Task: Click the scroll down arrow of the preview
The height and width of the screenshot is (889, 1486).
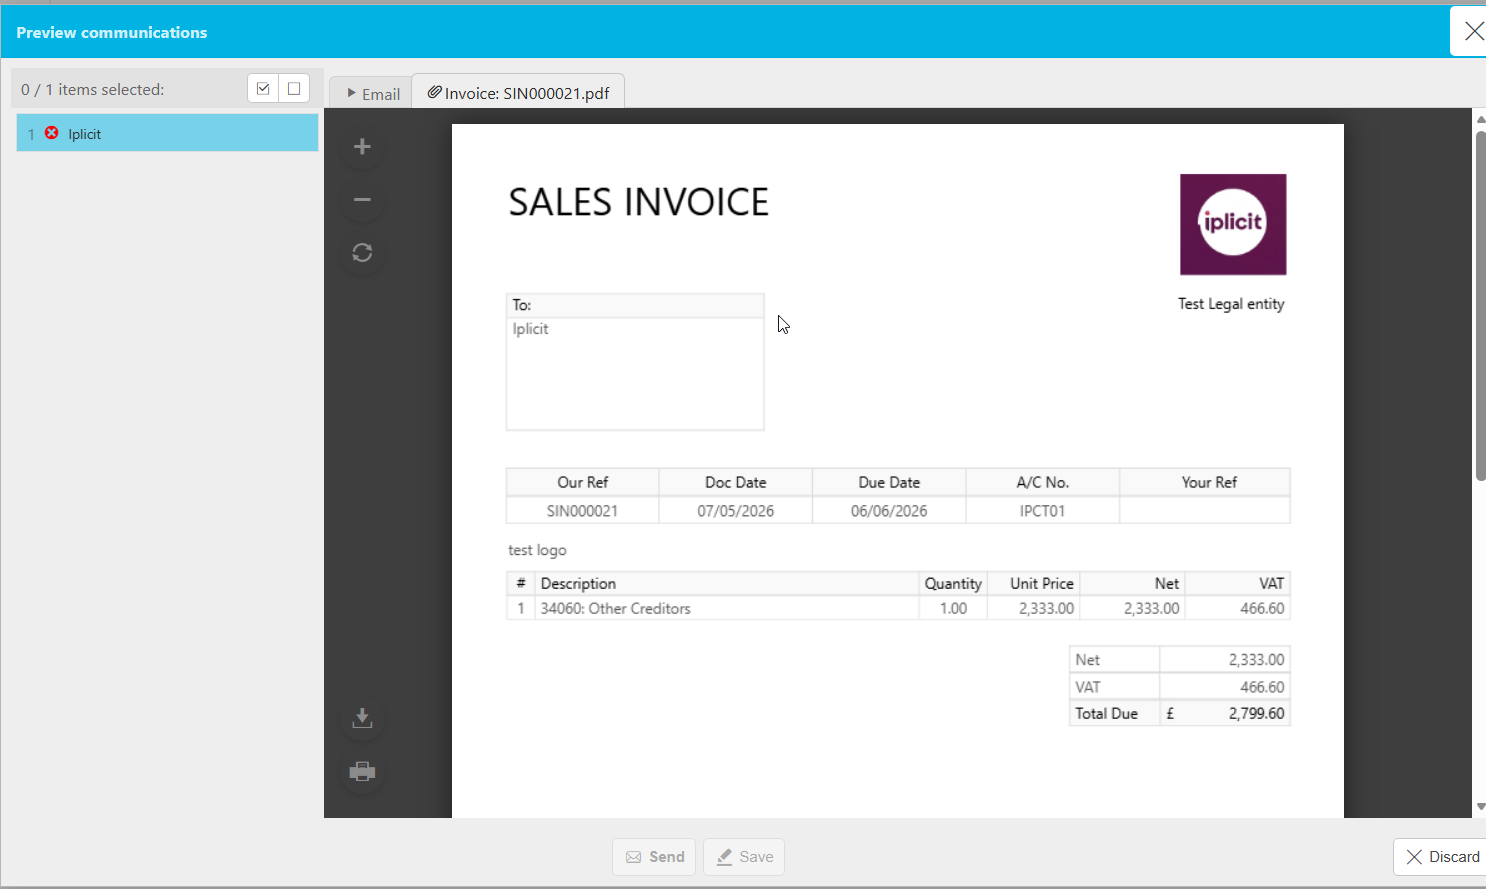Action: coord(1480,807)
